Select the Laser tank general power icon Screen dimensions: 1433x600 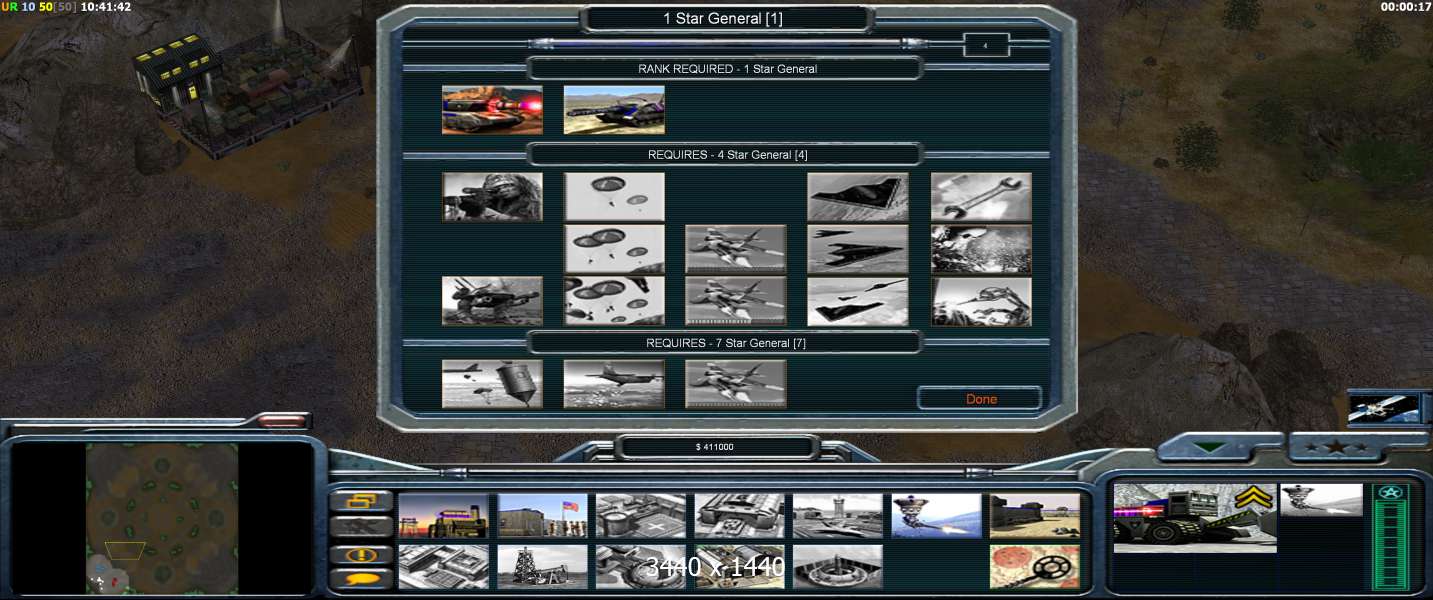click(x=492, y=110)
